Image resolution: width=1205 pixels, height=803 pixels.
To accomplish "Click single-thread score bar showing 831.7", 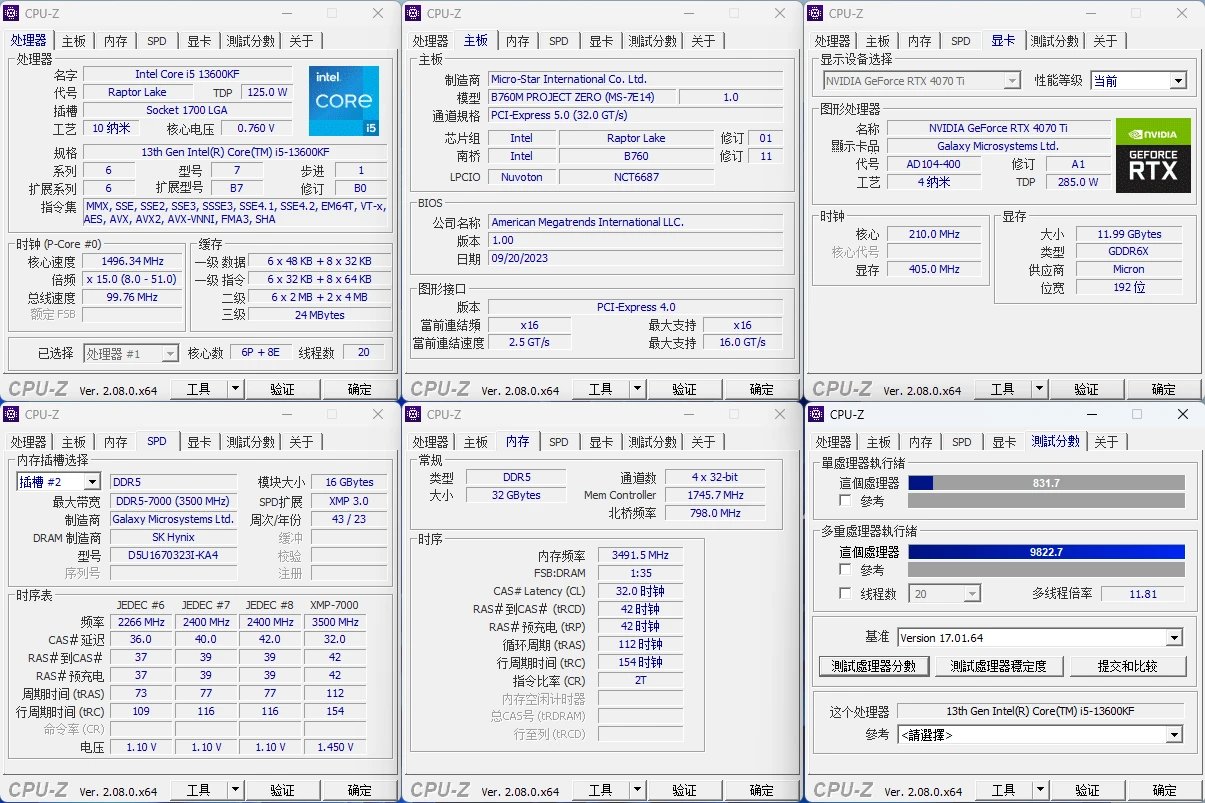I will coord(1046,483).
